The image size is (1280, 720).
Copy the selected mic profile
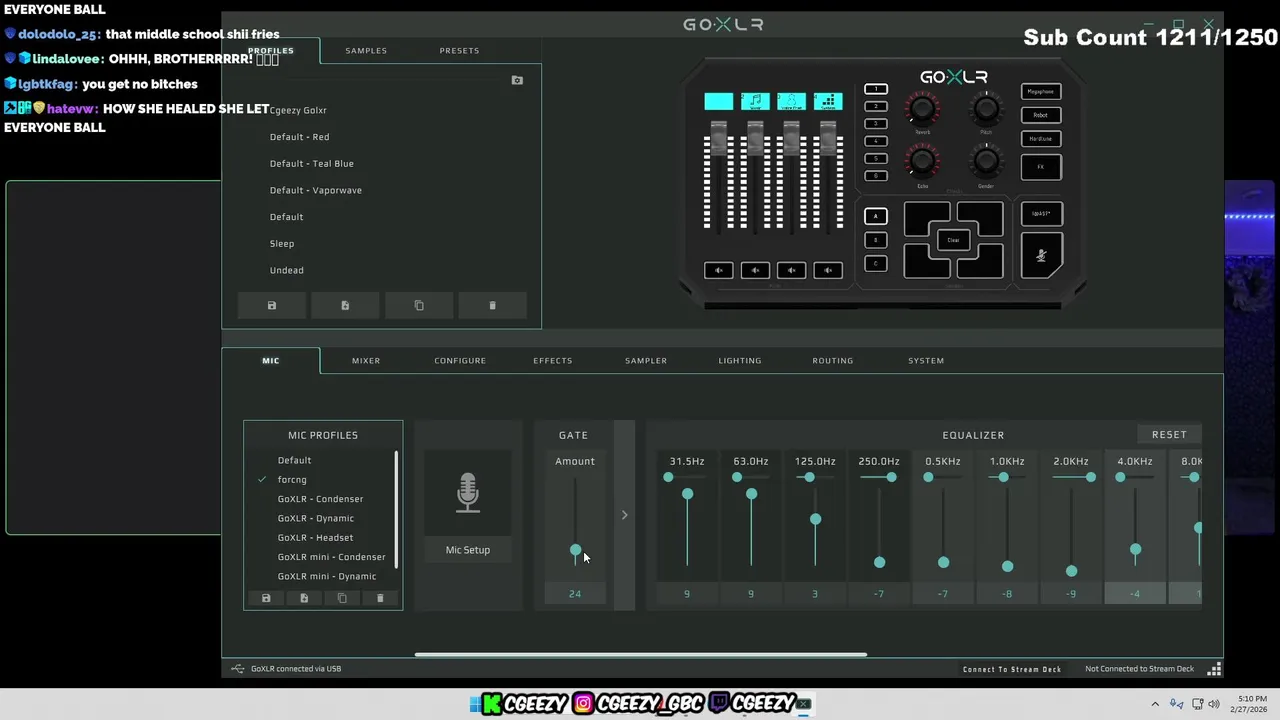(342, 598)
